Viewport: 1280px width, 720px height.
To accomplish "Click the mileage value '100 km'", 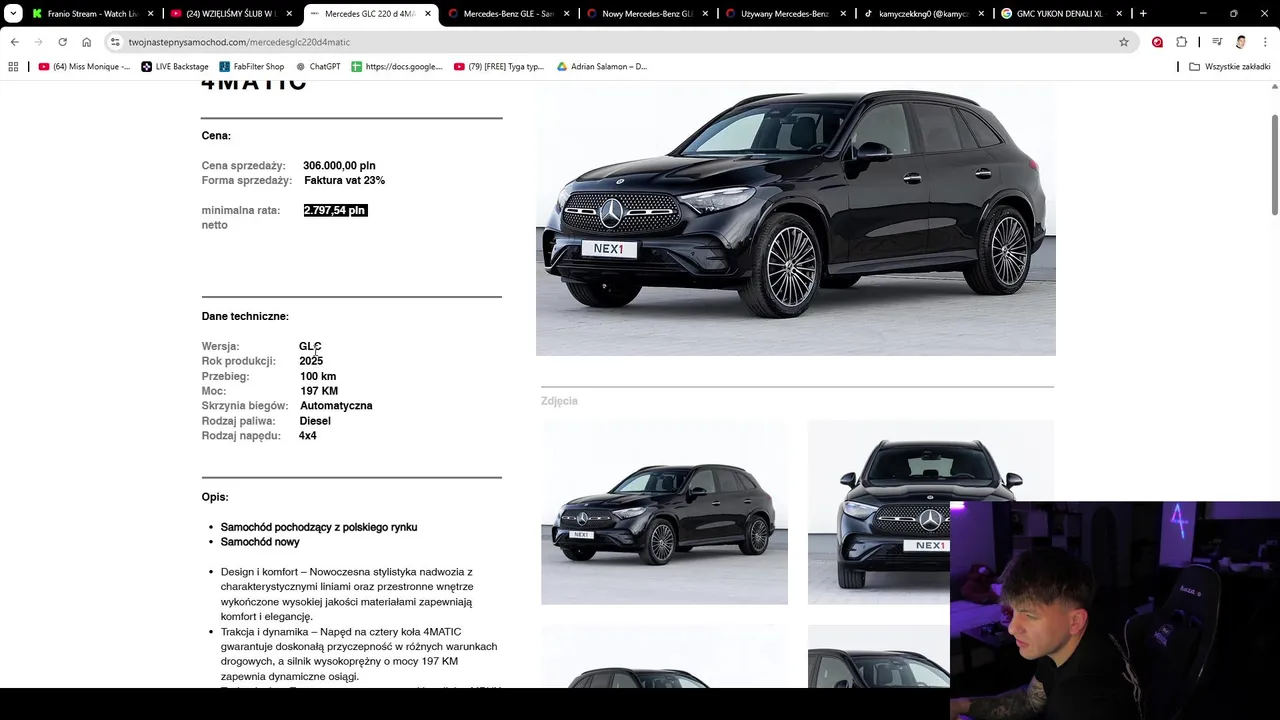I will [318, 377].
